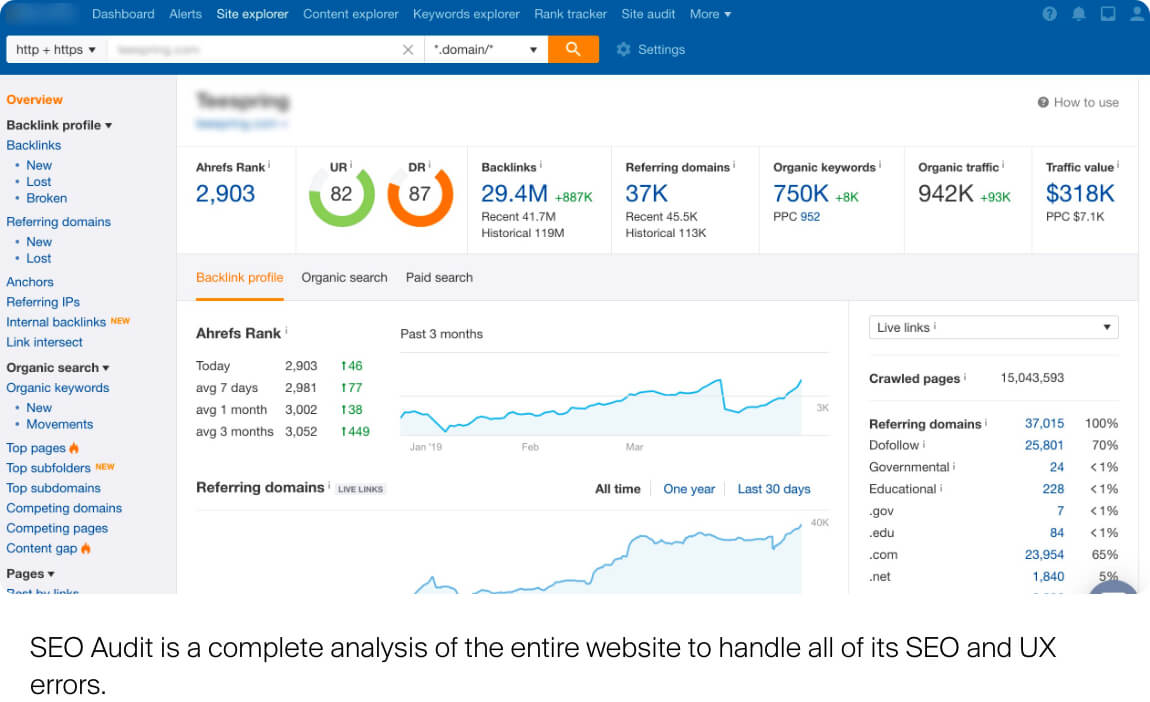
Task: Open Keywords explorer in top menu
Action: point(466,14)
